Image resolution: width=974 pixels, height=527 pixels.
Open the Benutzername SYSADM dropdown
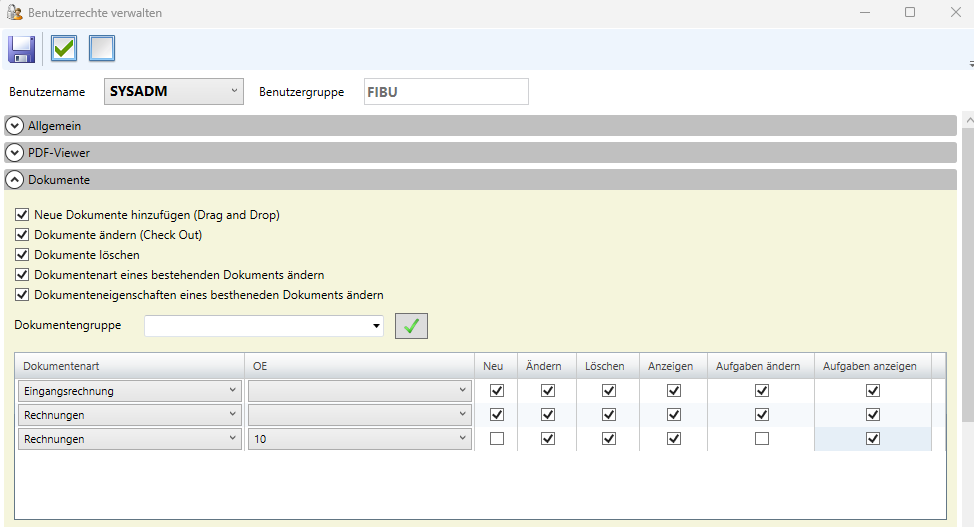click(x=234, y=91)
